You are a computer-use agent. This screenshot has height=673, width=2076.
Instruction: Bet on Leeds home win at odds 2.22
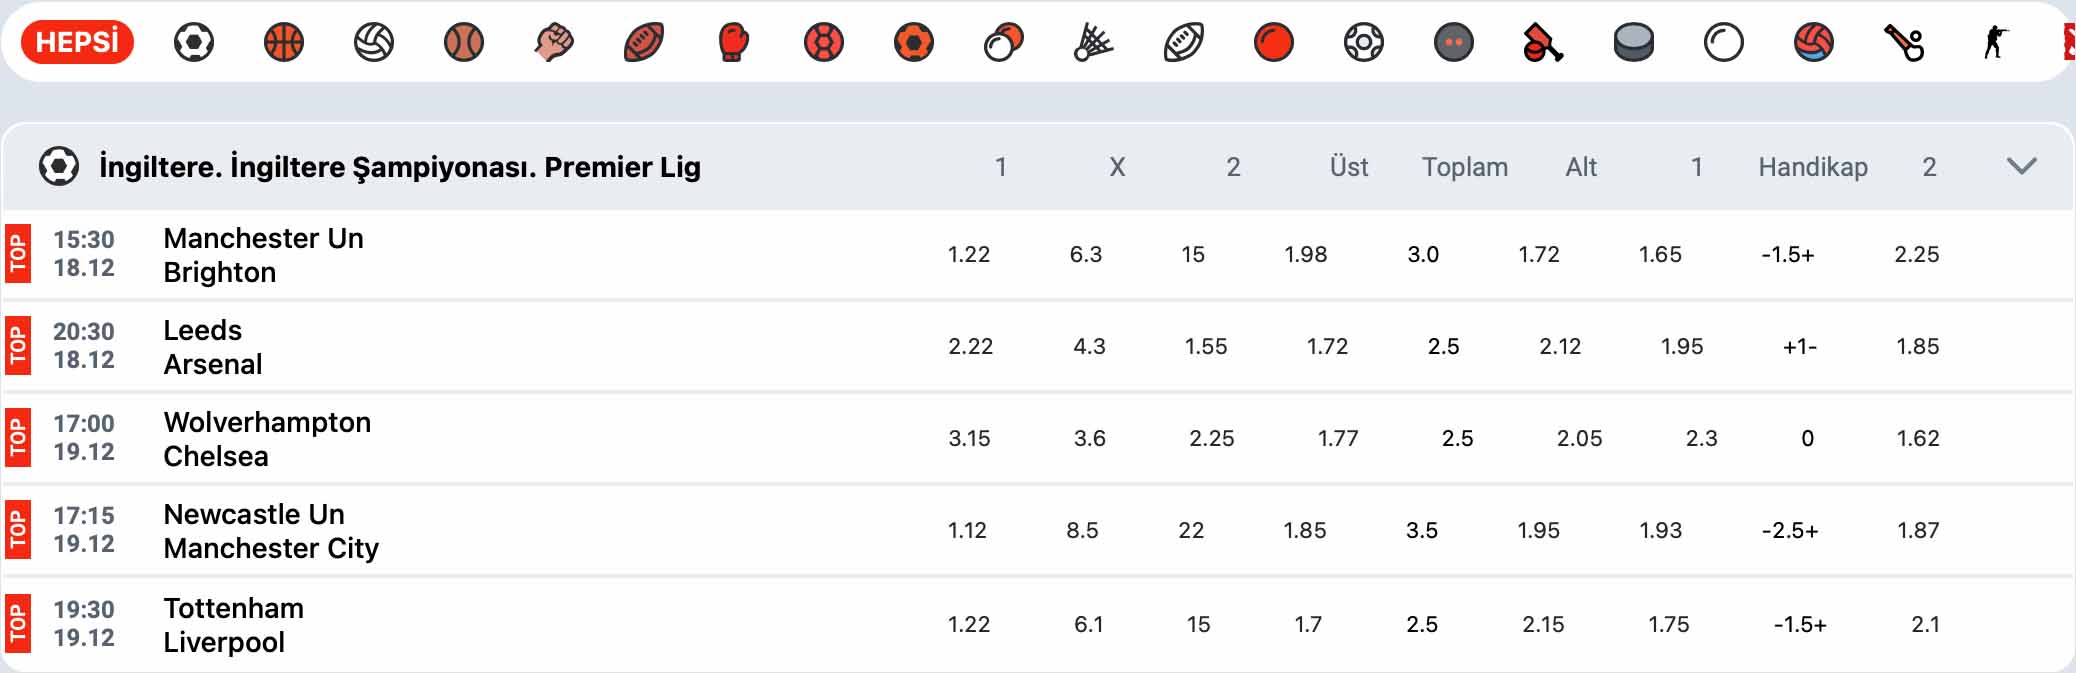pos(970,346)
